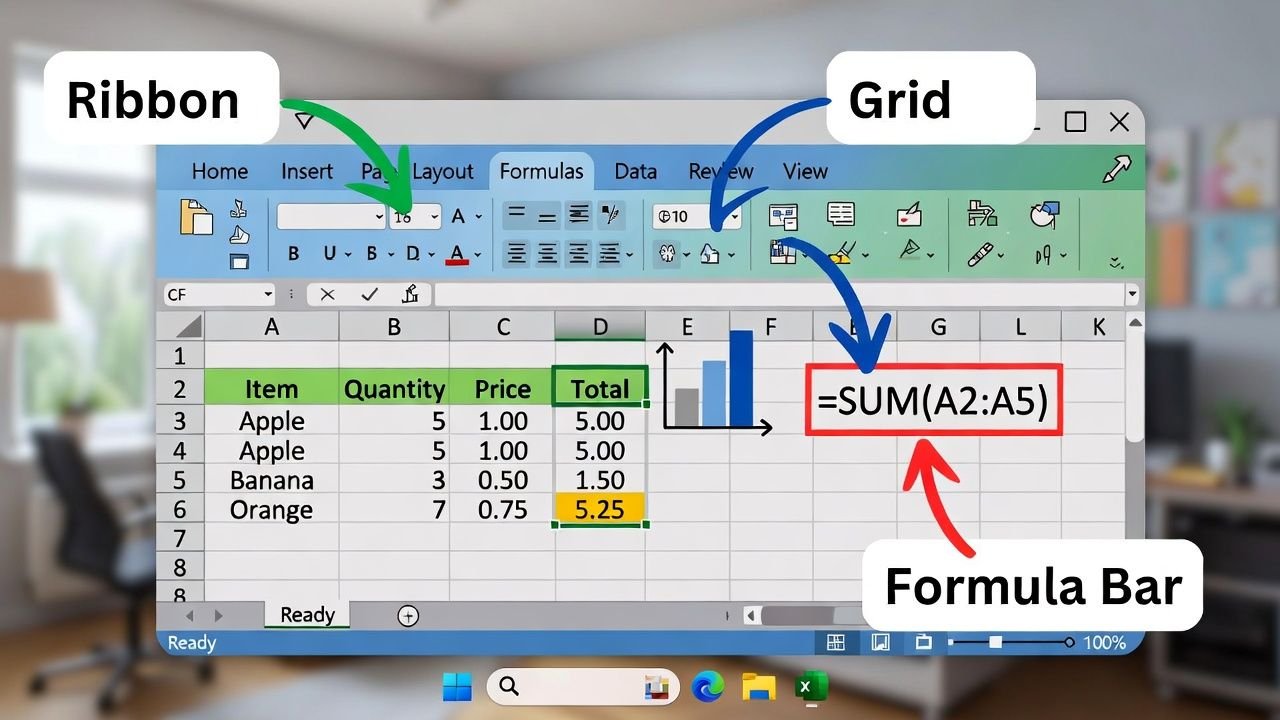Toggle bold formatting with the B button

click(294, 254)
